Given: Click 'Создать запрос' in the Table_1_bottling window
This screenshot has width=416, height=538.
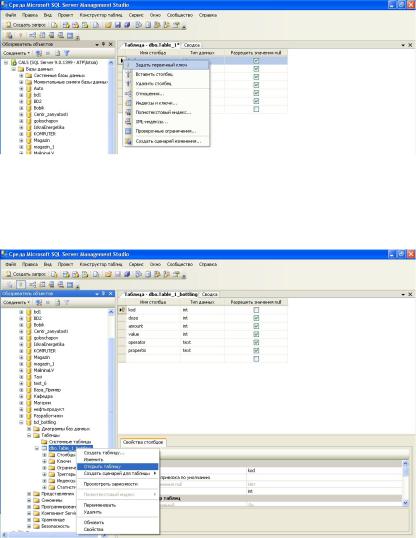Looking at the screenshot, I should [26, 274].
